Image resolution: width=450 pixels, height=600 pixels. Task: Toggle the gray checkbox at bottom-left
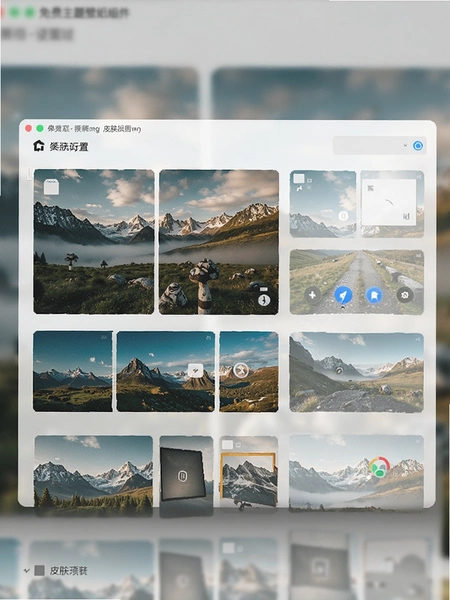click(39, 571)
